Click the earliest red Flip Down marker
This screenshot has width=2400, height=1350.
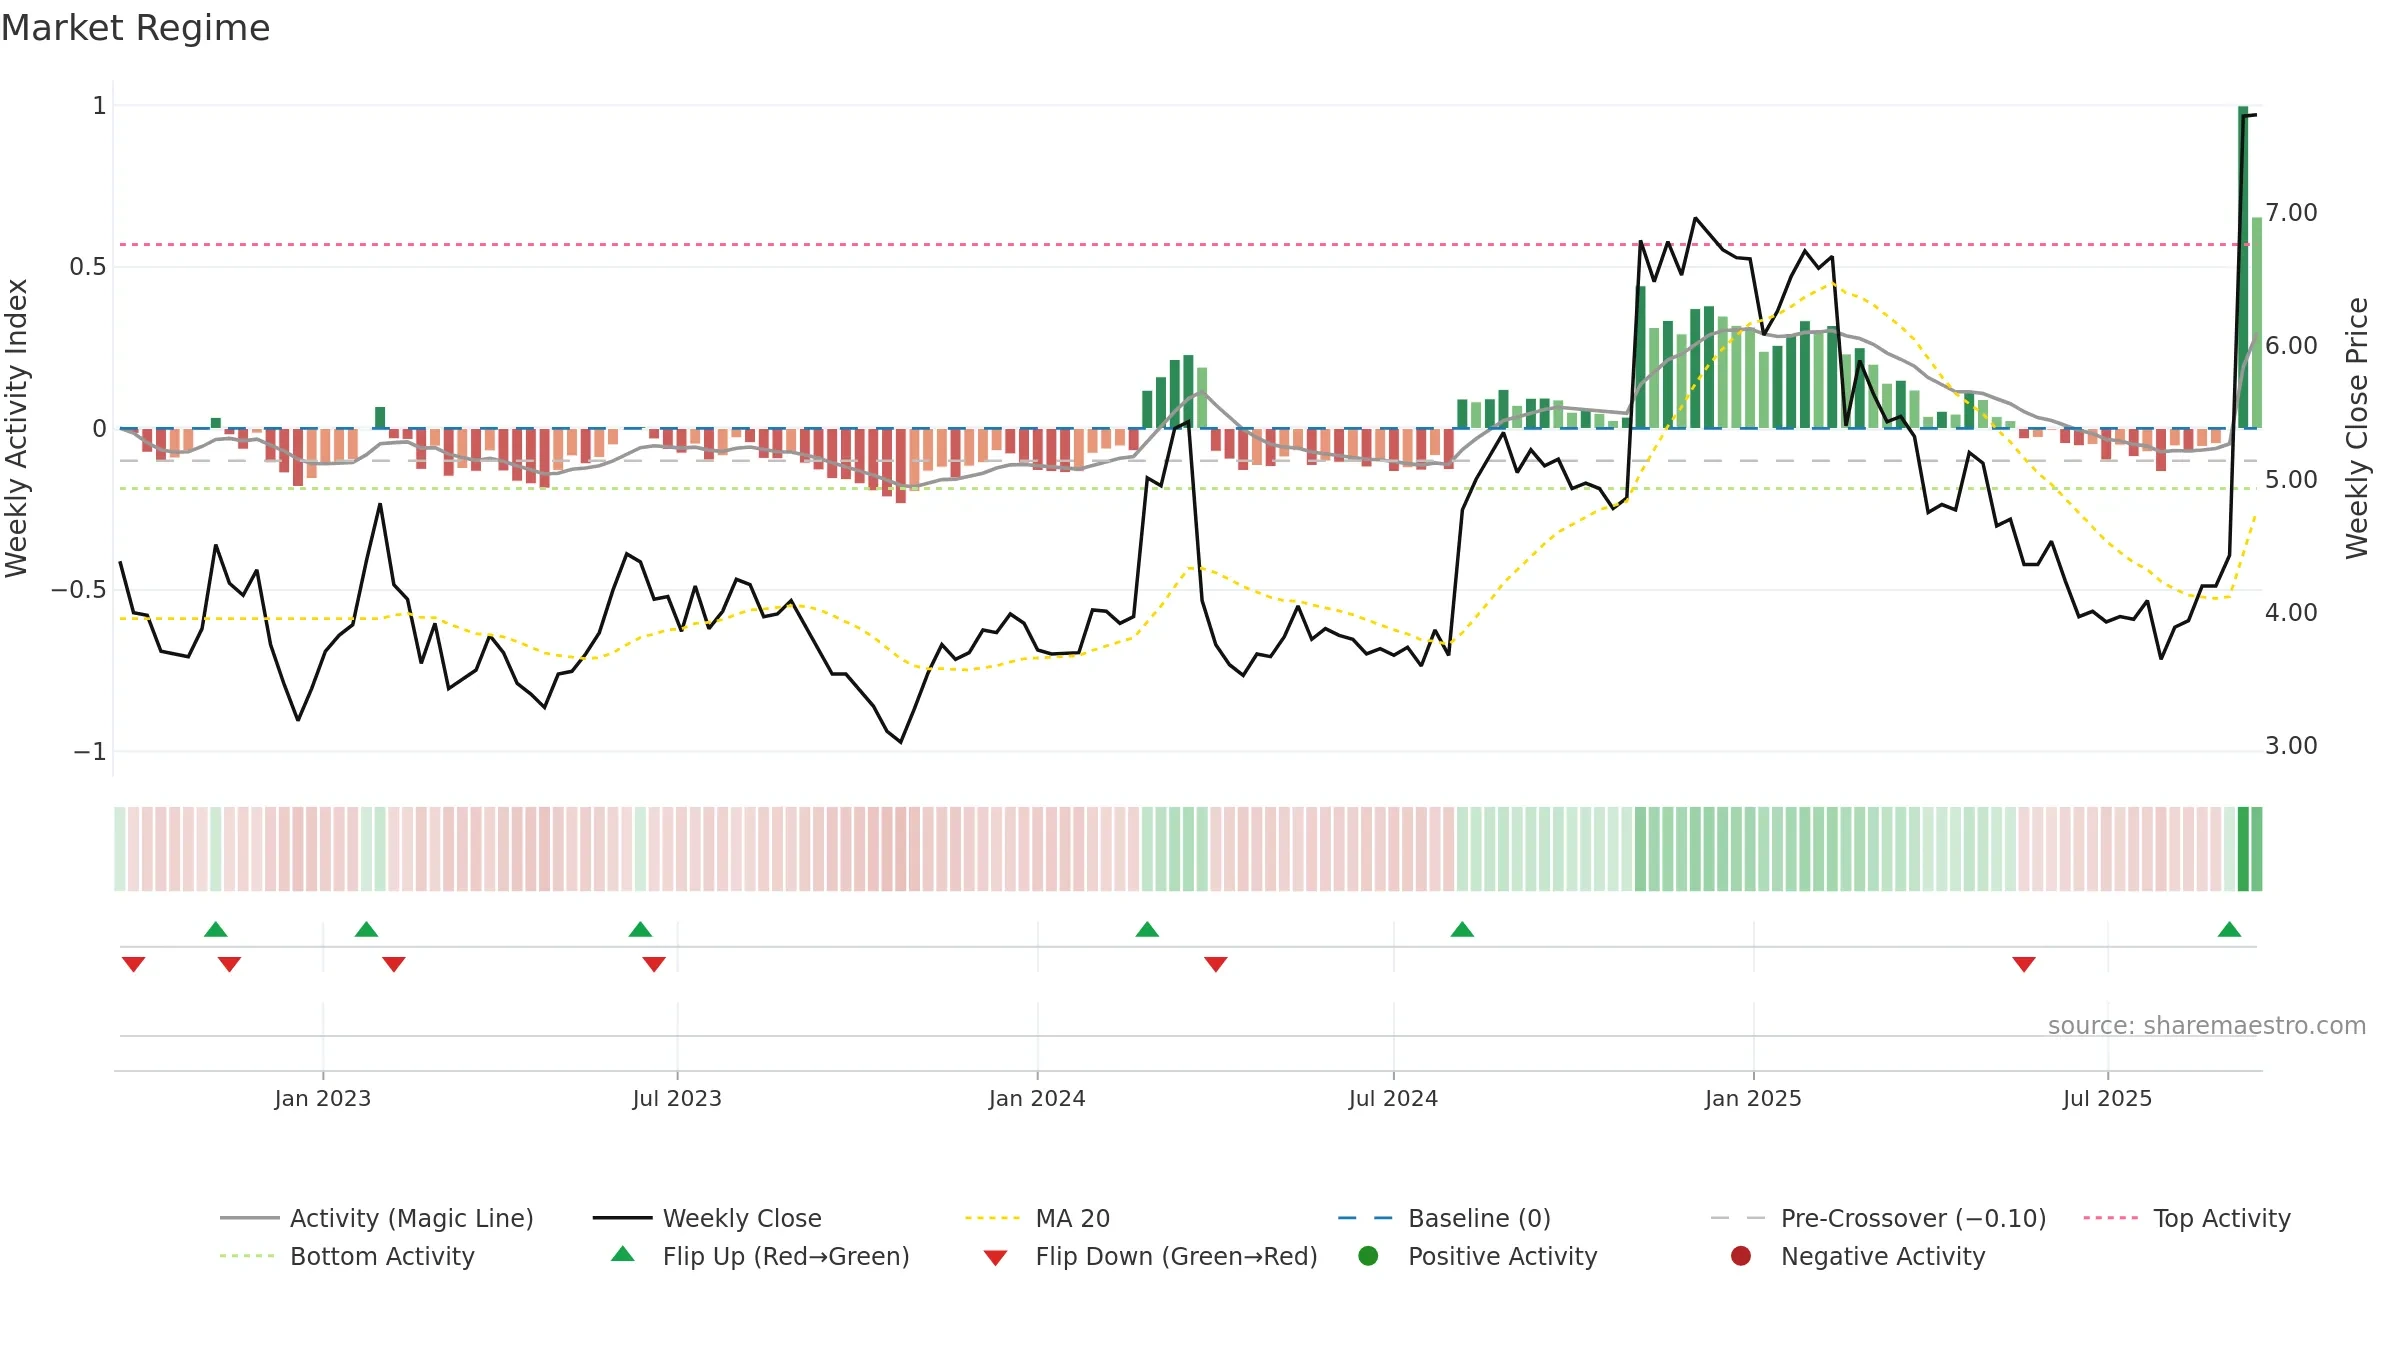coord(133,964)
